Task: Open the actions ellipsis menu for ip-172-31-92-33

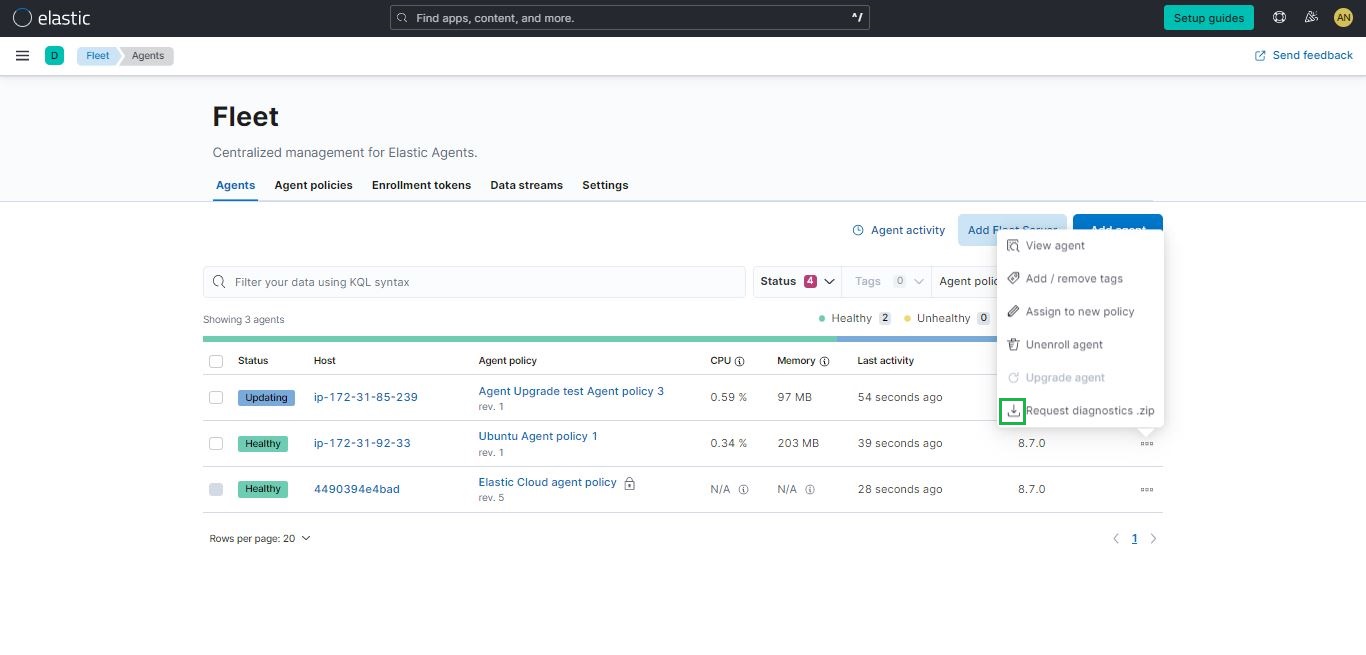Action: click(x=1147, y=443)
